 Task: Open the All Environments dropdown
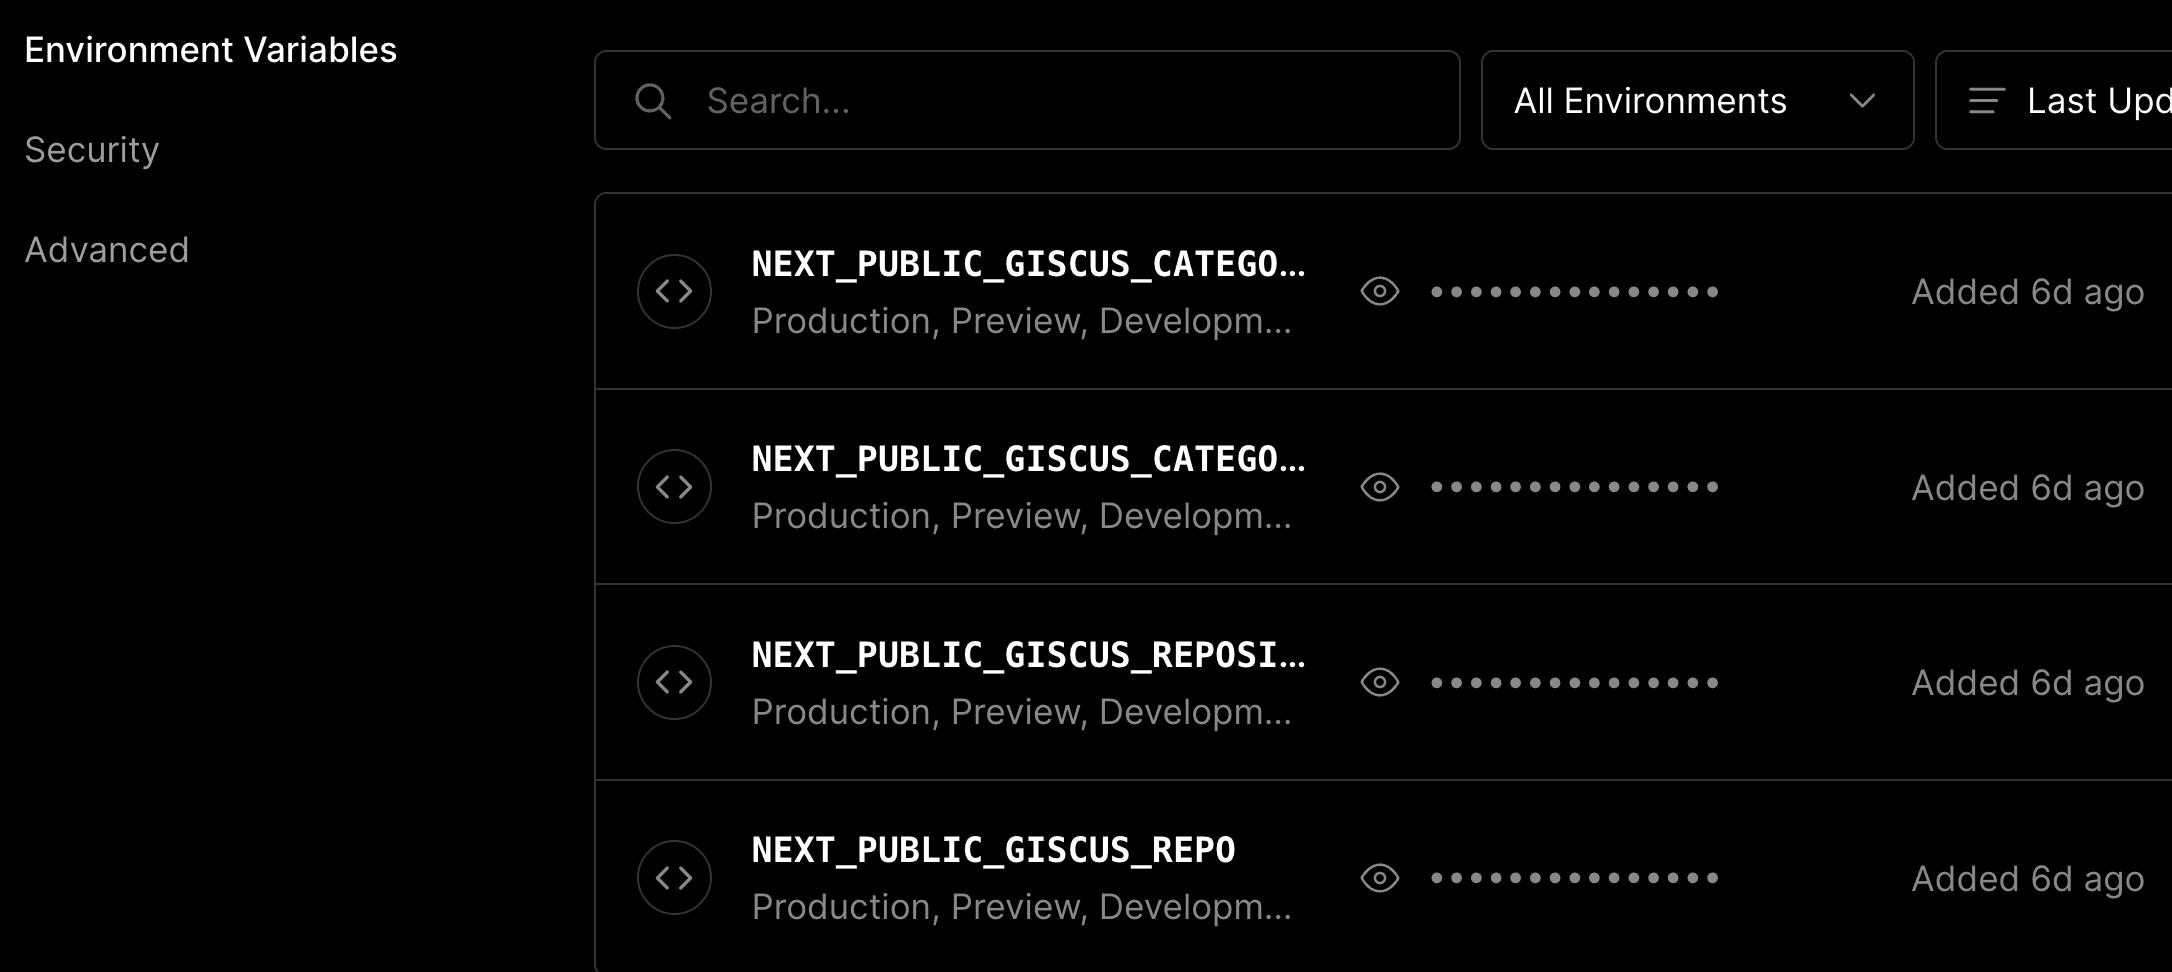coord(1697,100)
